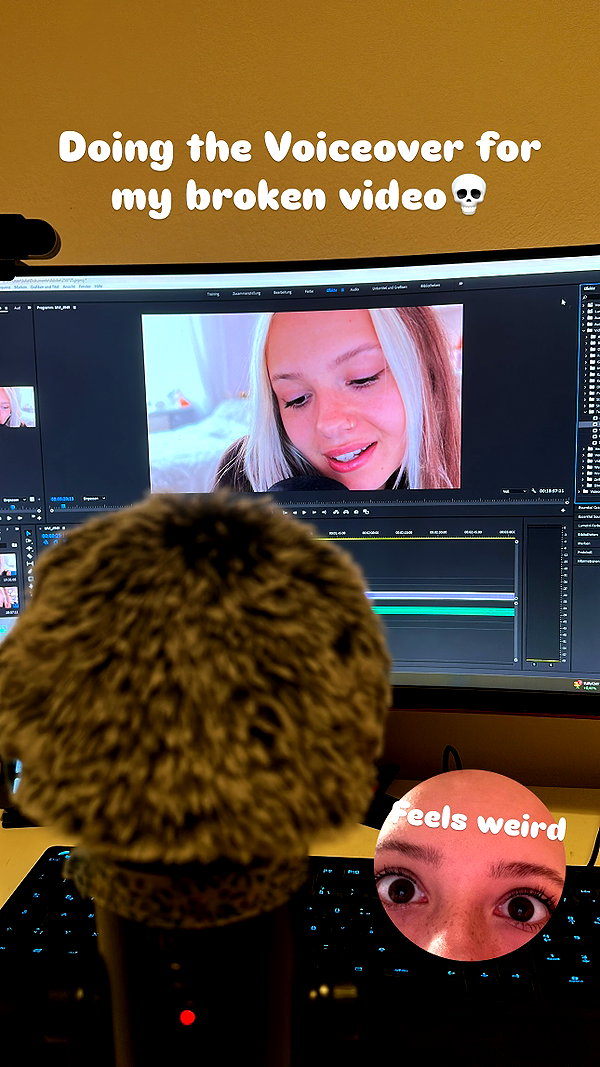The height and width of the screenshot is (1067, 600).
Task: Open the Source monitor Einpassen zoom dropdown
Action: pos(14,499)
